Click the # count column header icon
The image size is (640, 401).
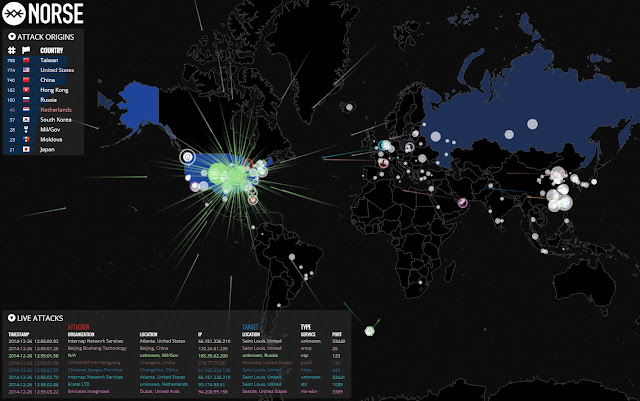pyautogui.click(x=11, y=50)
